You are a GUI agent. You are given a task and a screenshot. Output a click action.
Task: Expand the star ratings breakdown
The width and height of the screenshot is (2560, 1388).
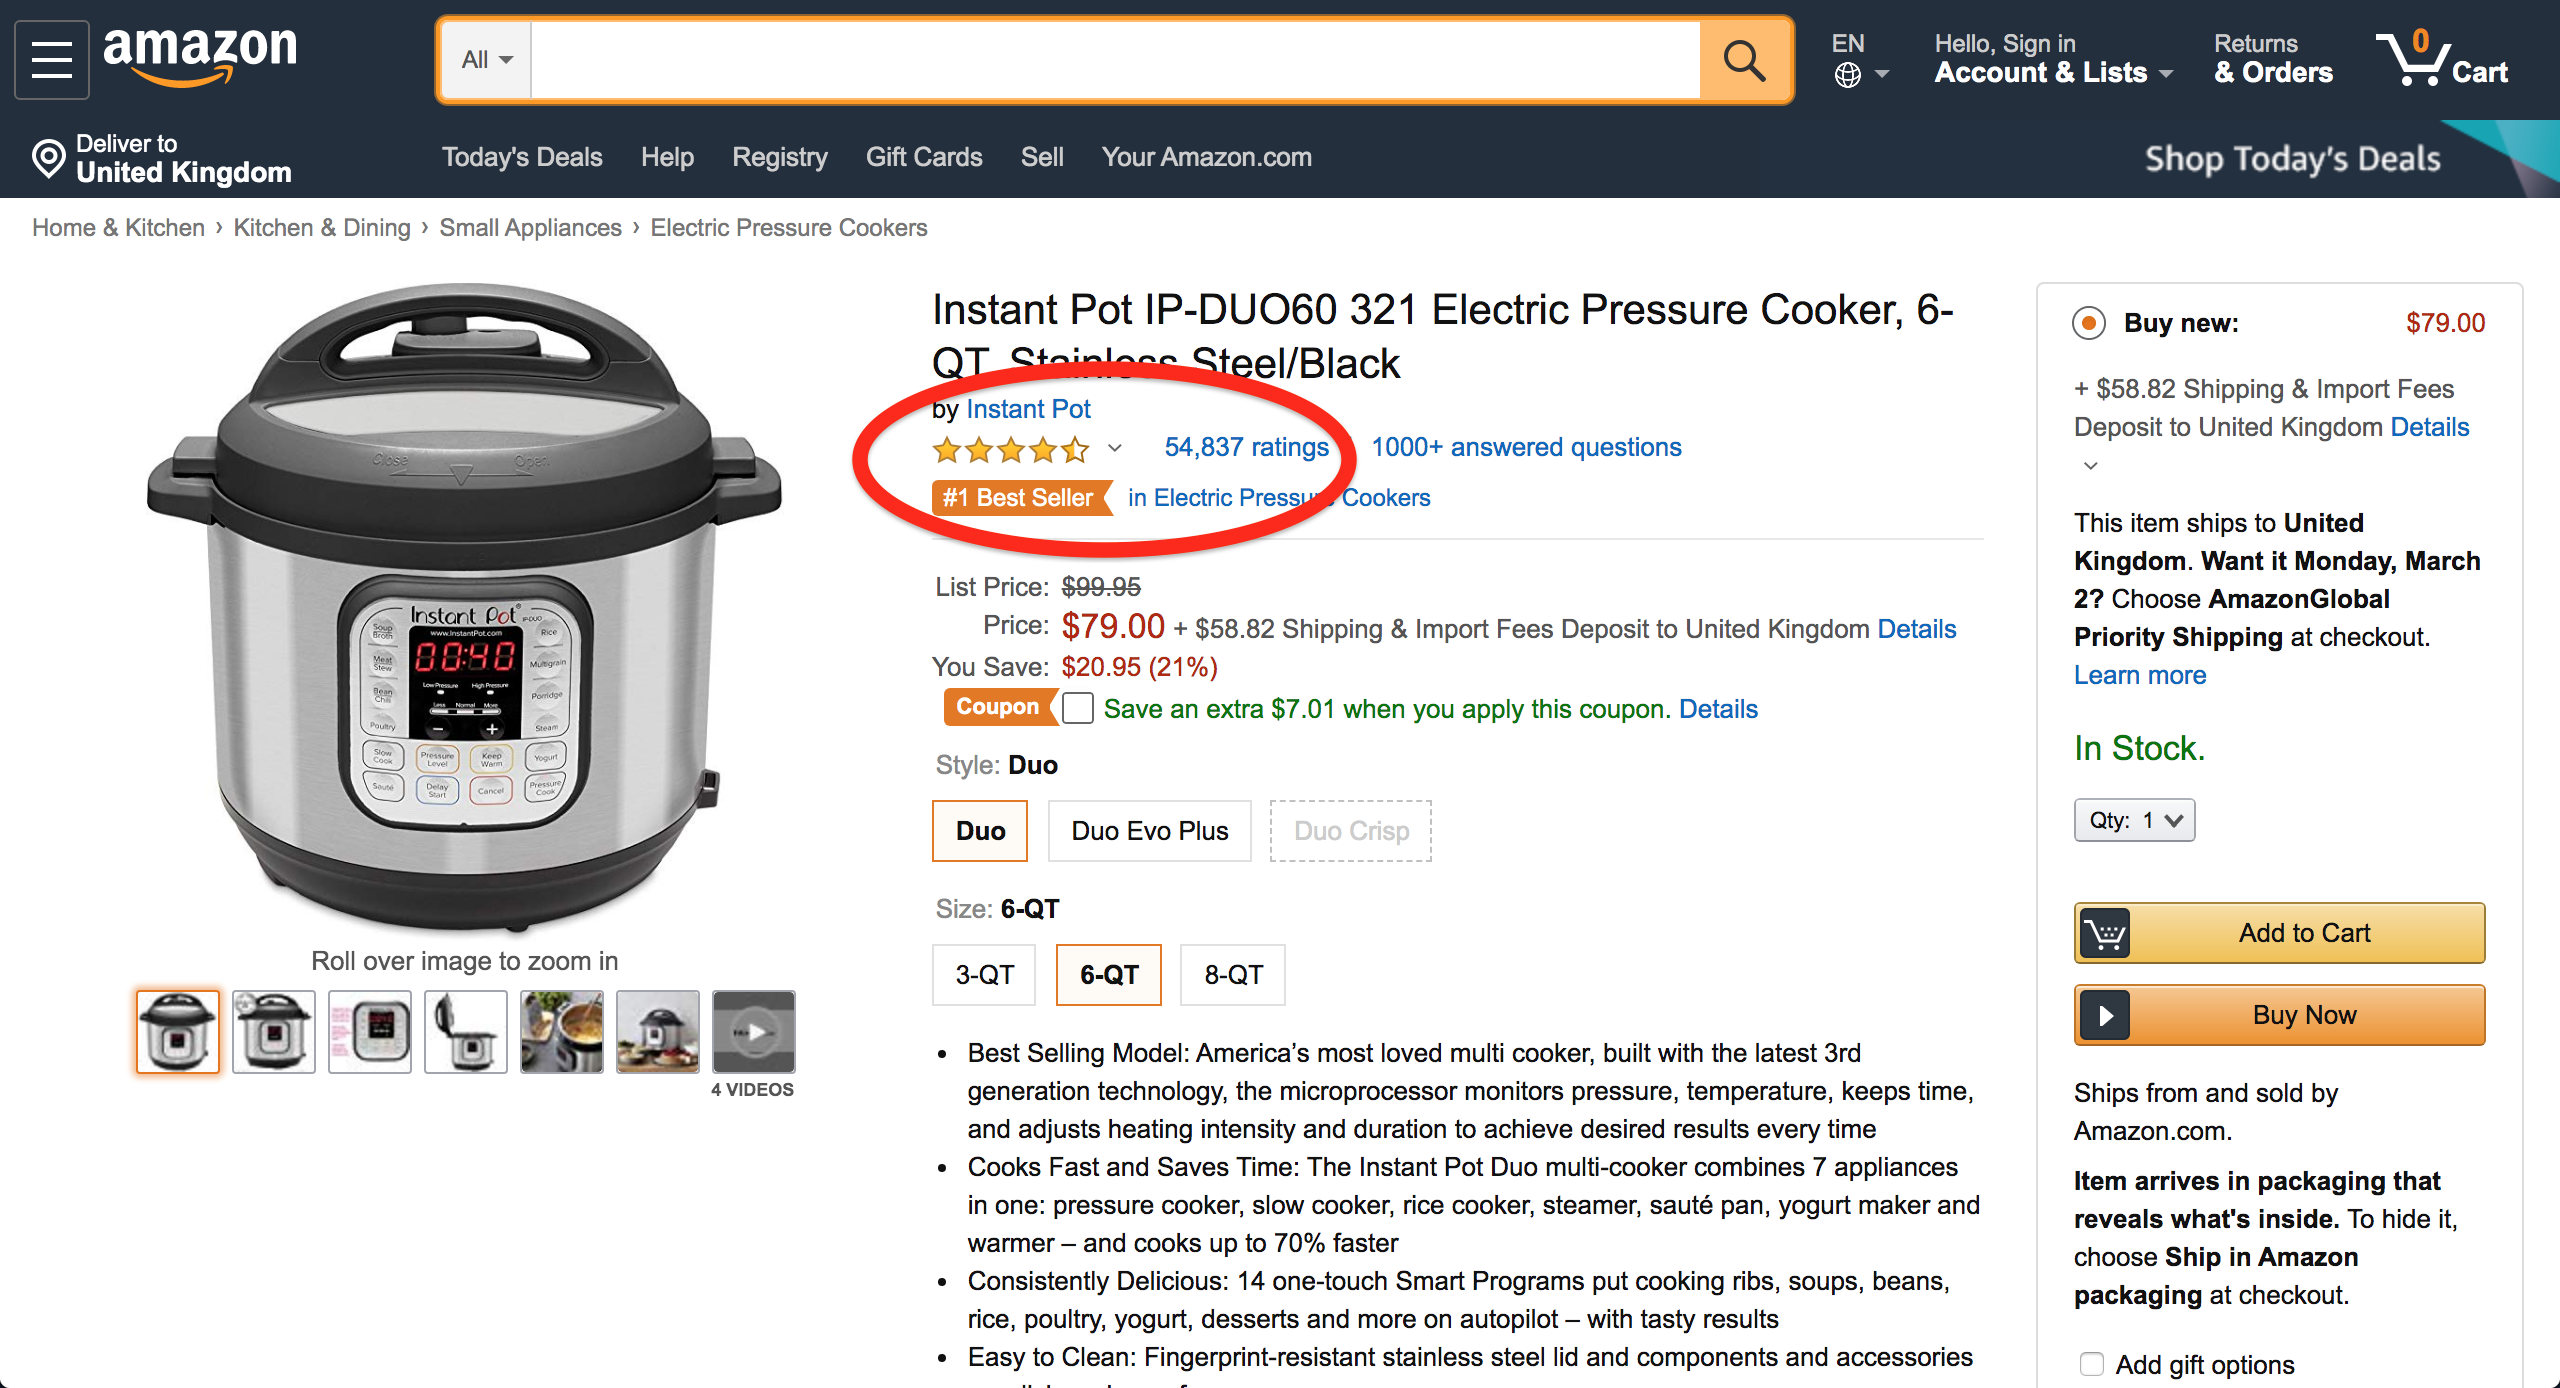point(1114,449)
